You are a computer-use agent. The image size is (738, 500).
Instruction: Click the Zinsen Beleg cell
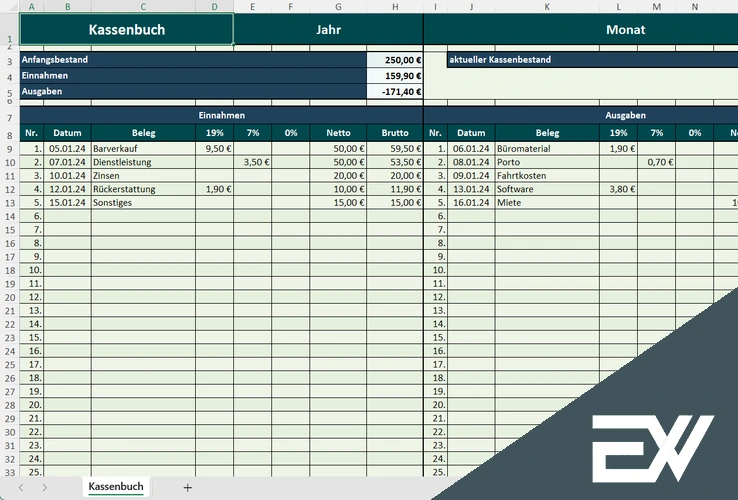143,176
